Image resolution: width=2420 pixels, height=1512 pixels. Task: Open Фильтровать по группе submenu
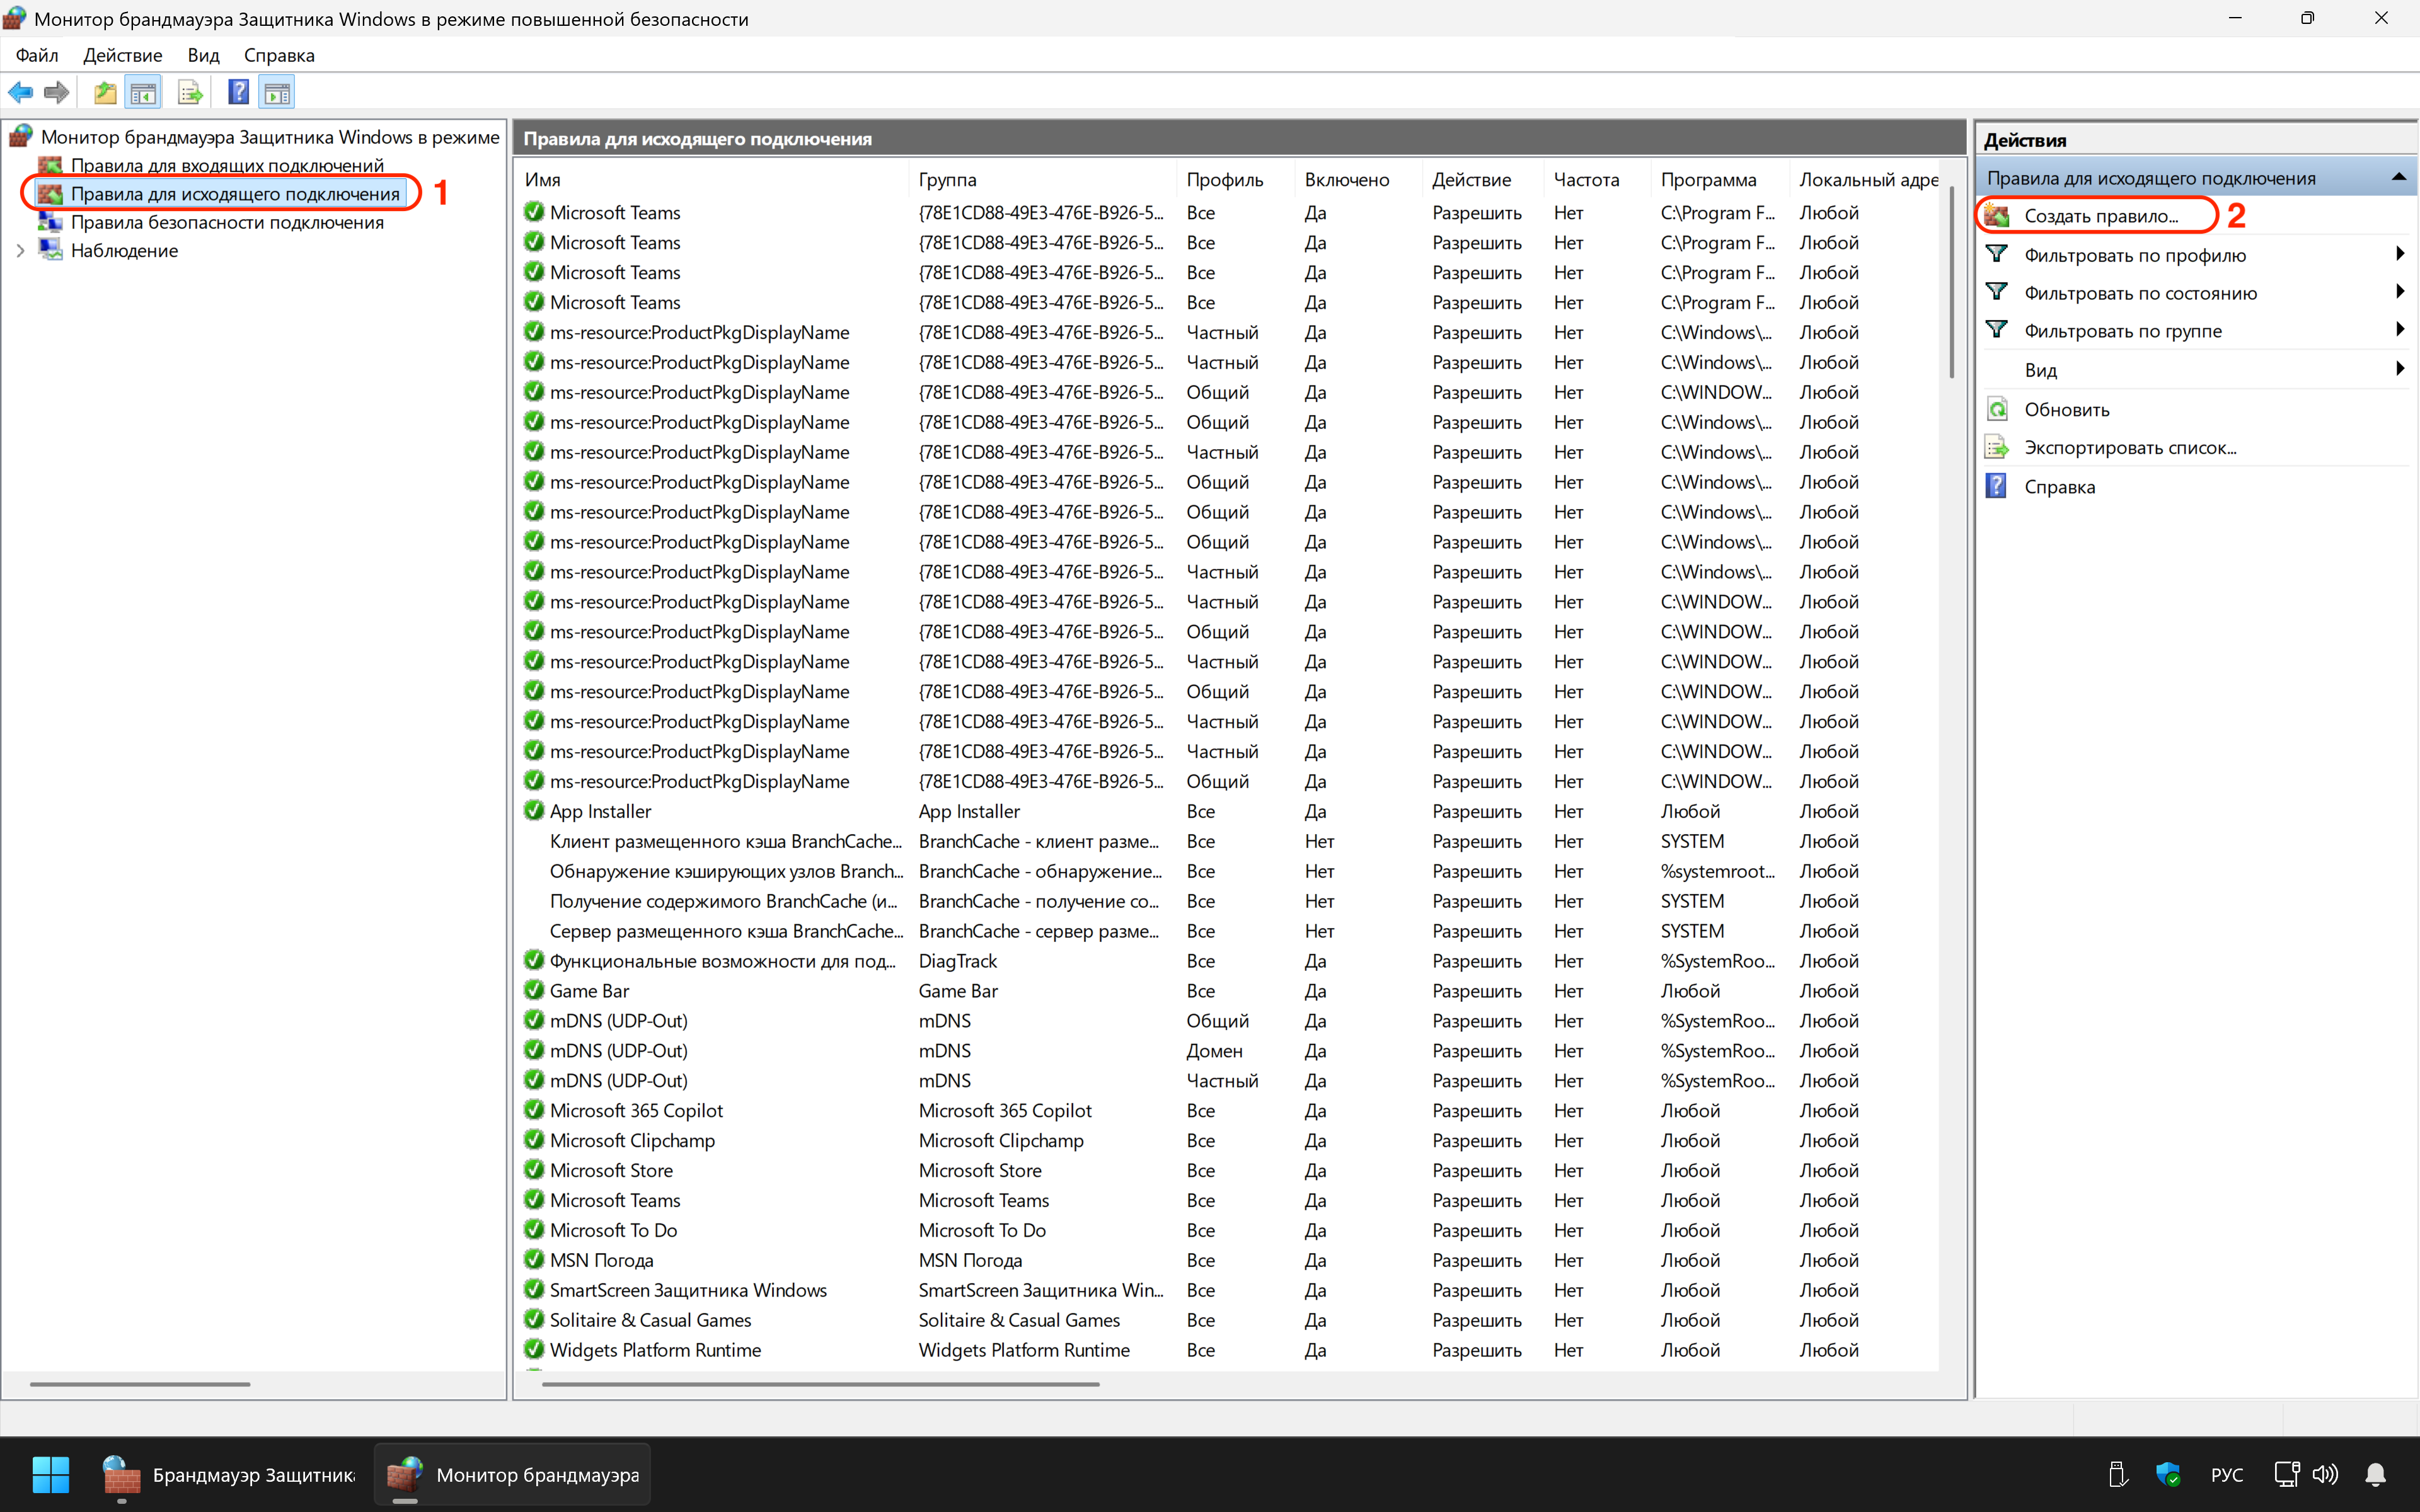pyautogui.click(x=2122, y=331)
